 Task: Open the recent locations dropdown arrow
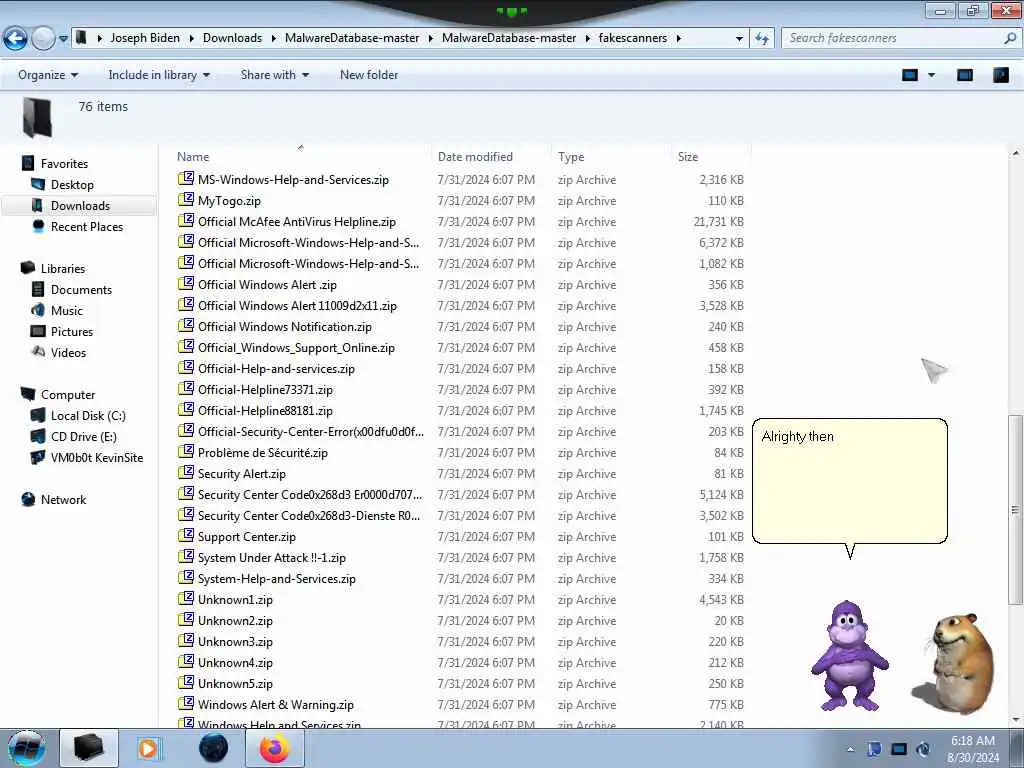click(63, 39)
